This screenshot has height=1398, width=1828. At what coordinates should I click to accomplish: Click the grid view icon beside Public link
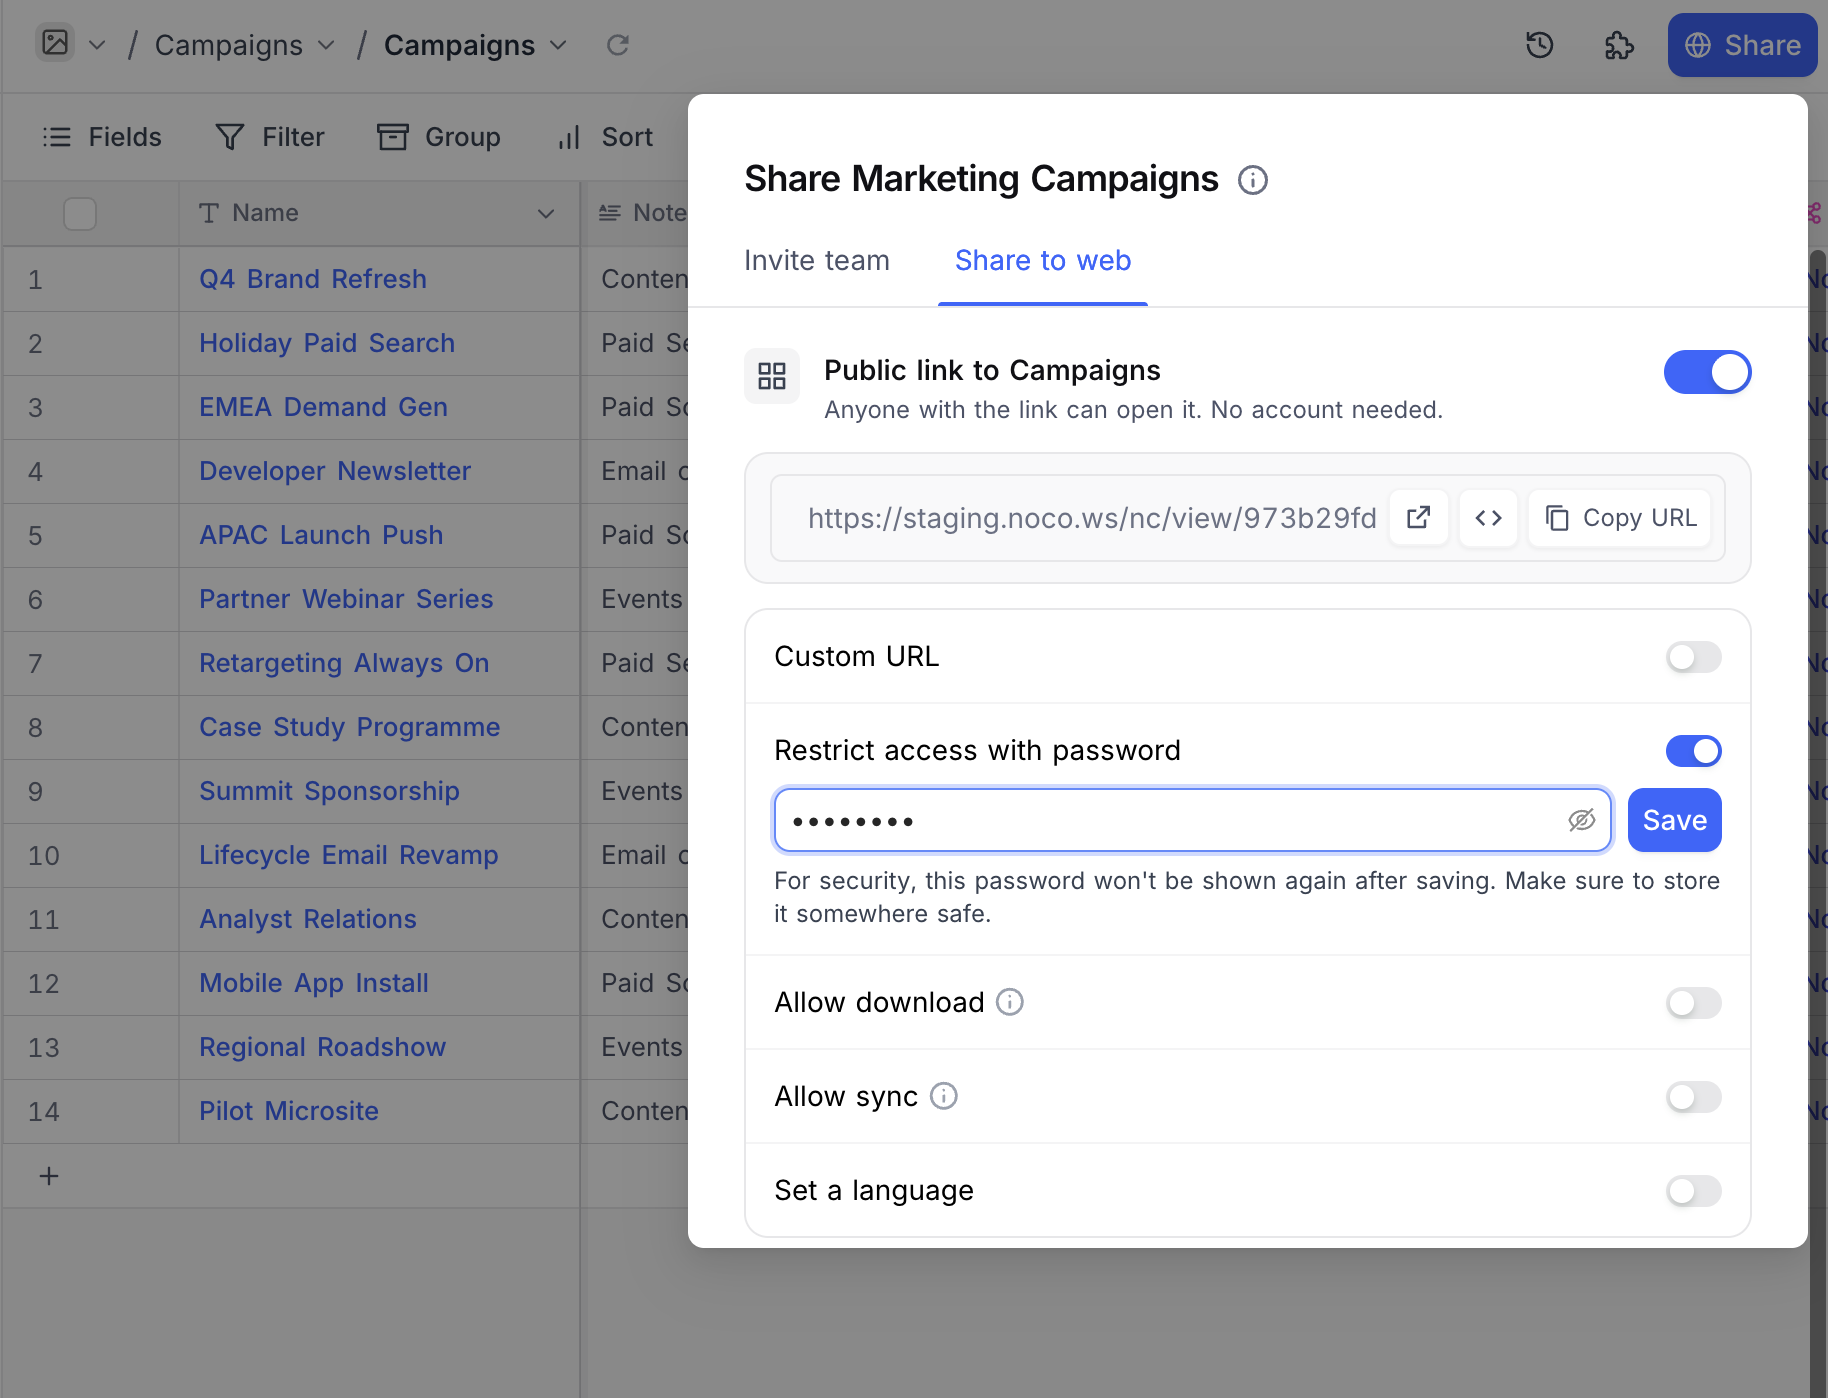pyautogui.click(x=772, y=376)
